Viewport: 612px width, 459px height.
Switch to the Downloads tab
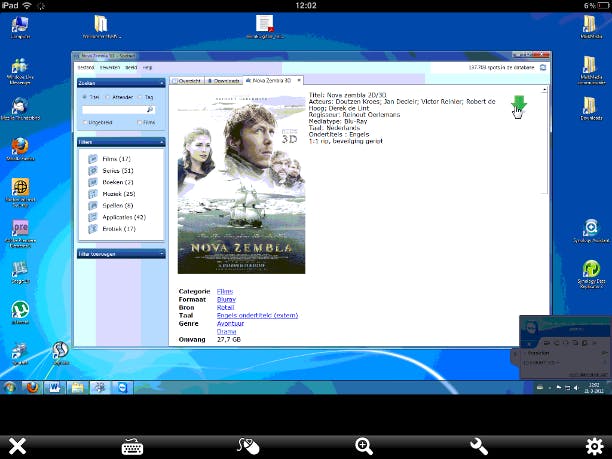[x=223, y=81]
